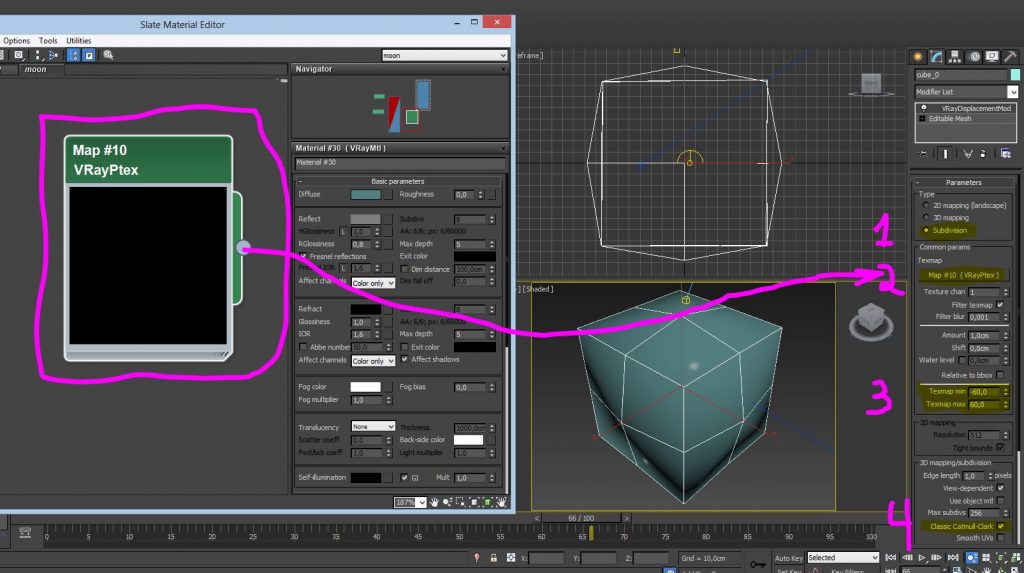
Task: Toggle the Classic Catmull-Clark checkbox
Action: pyautogui.click(x=1001, y=525)
